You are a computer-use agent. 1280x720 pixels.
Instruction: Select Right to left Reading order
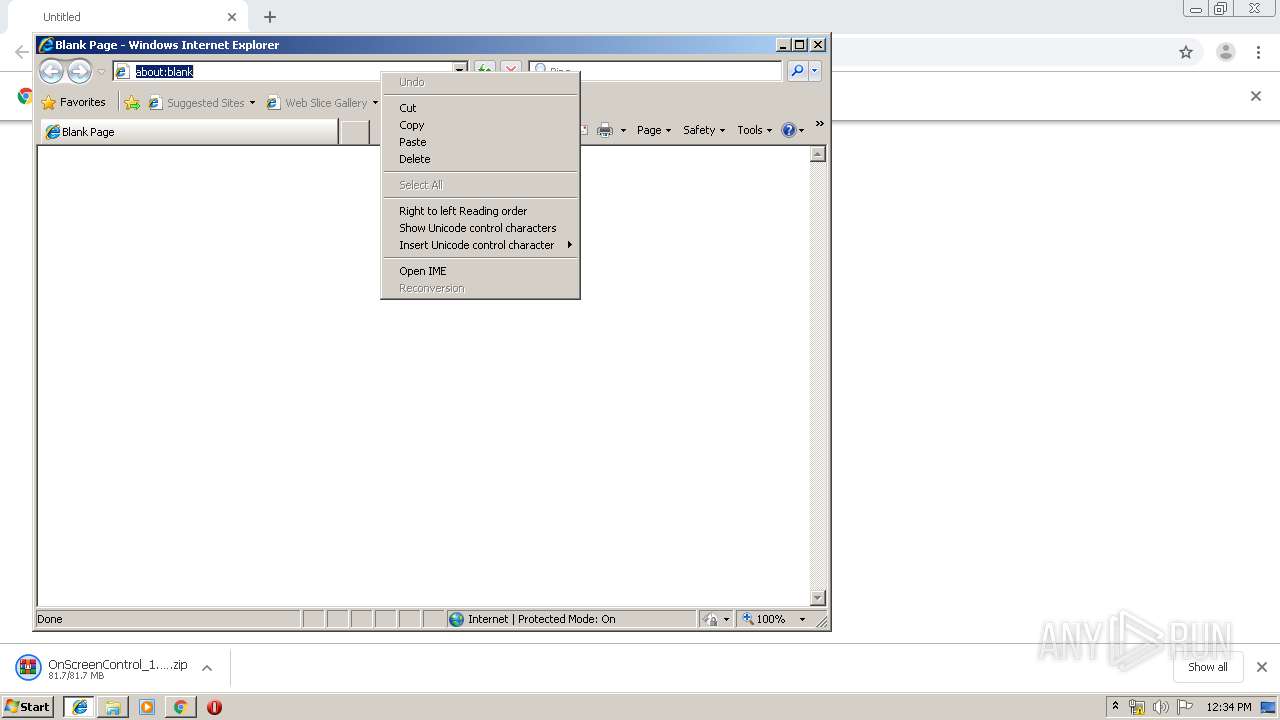tap(480, 211)
